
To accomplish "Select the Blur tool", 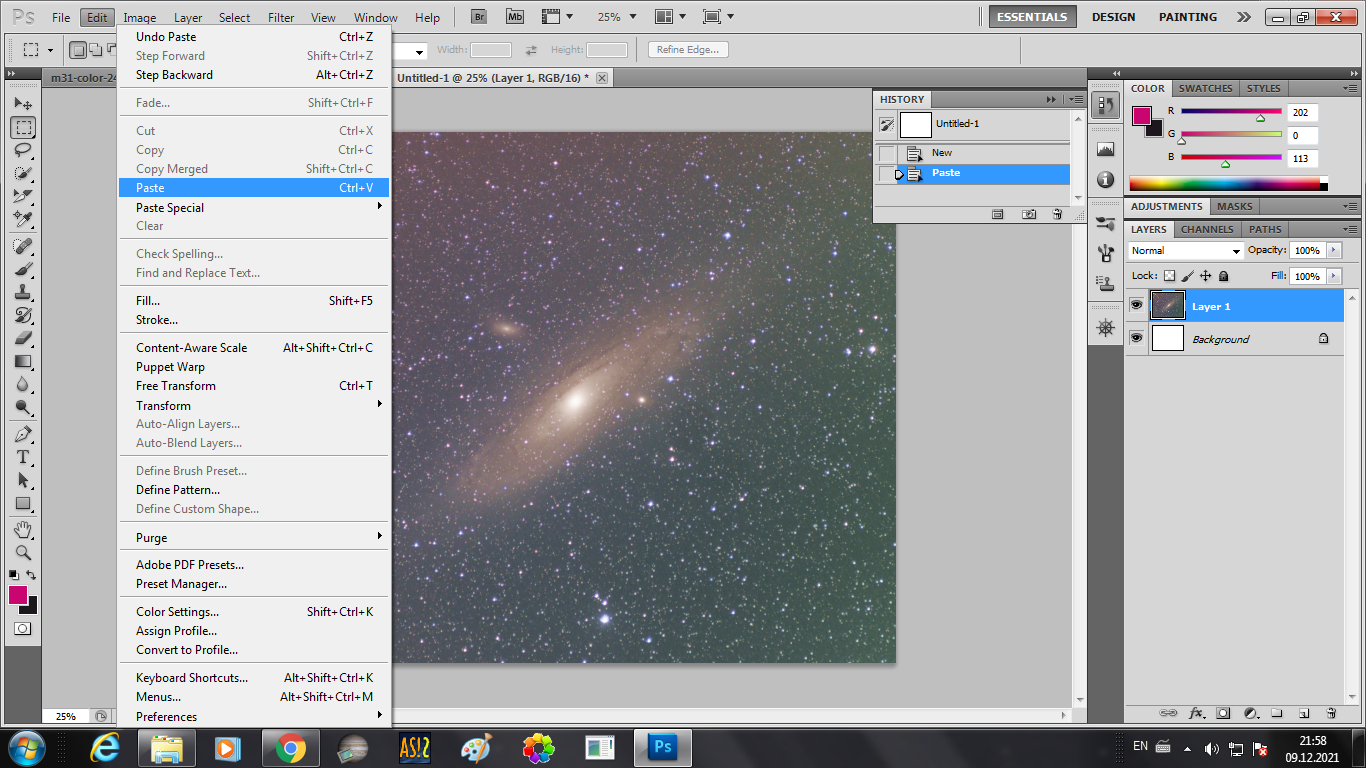I will 23,384.
